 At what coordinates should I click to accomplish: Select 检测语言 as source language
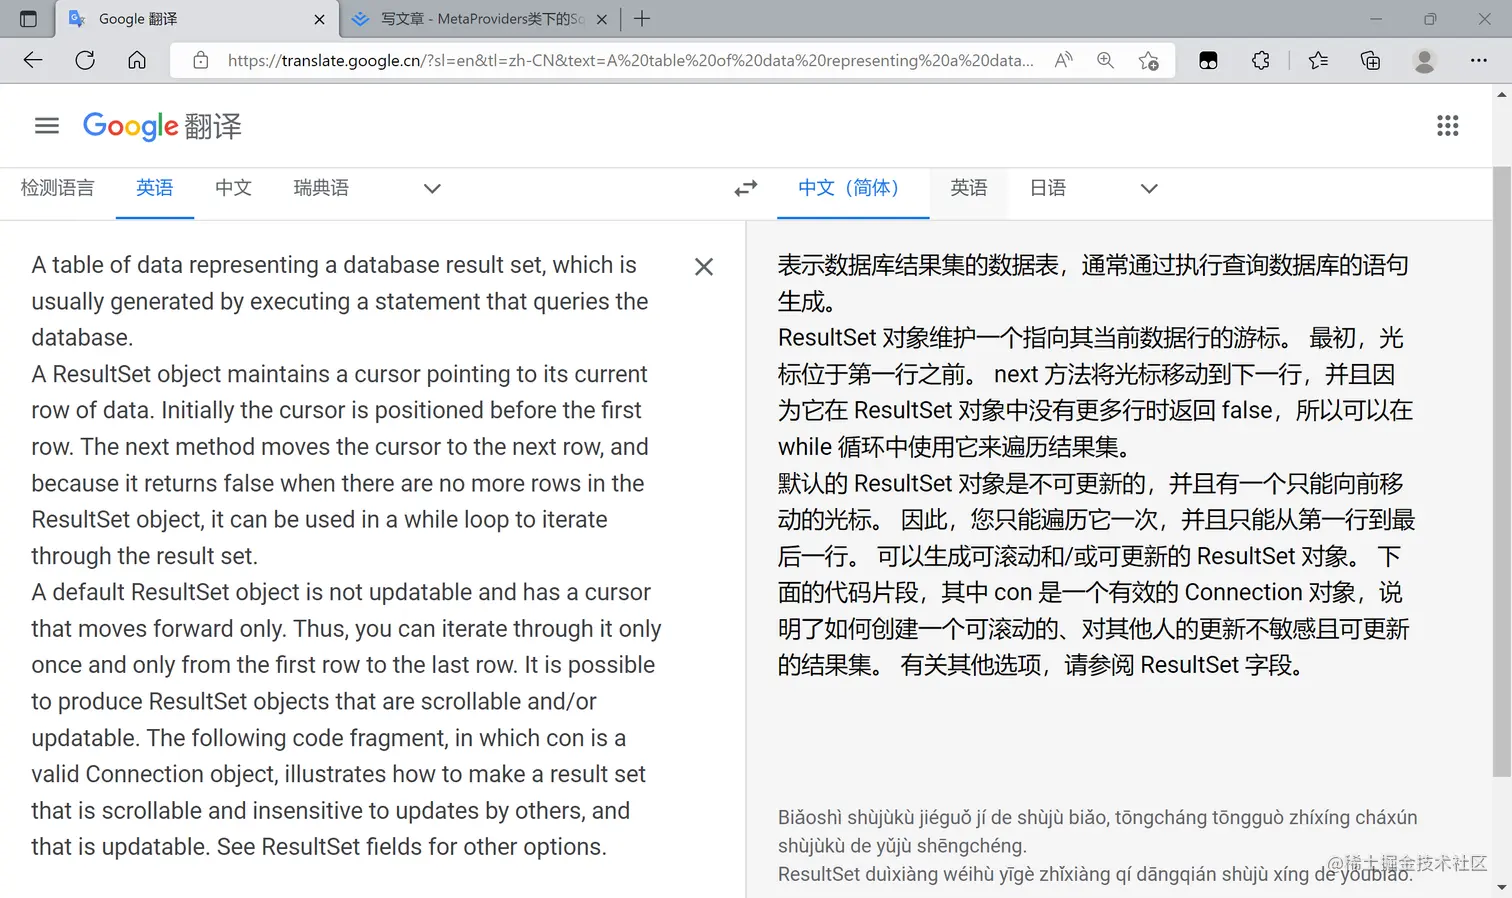click(58, 188)
